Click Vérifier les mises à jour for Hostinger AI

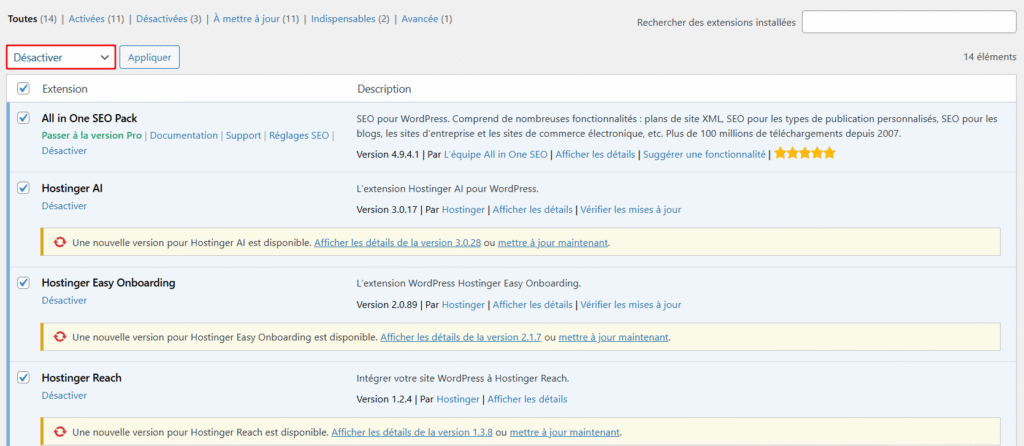(x=631, y=210)
